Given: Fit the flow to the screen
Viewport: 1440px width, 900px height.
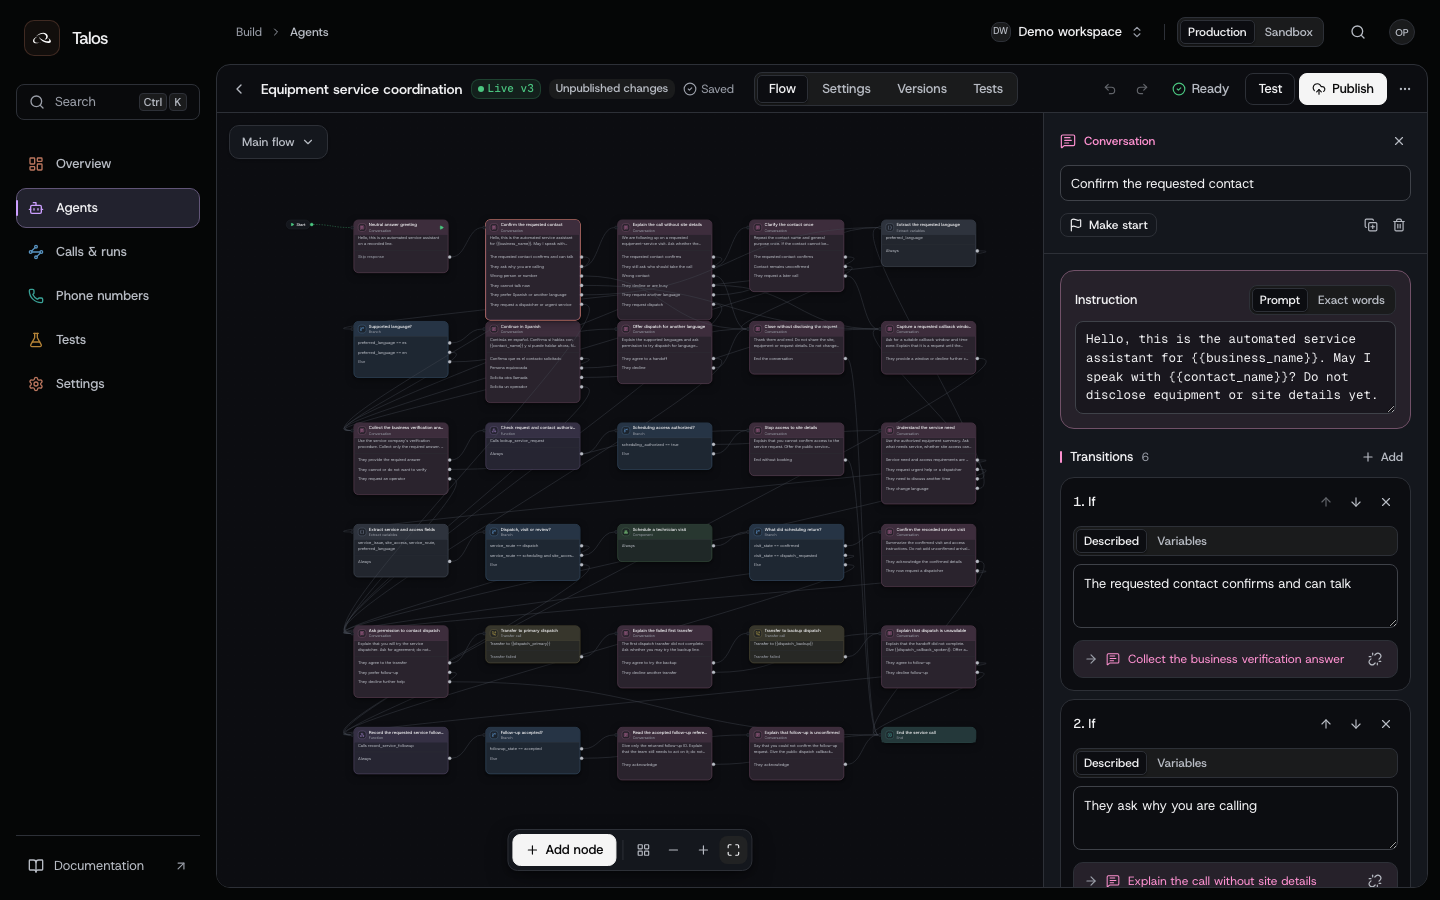Looking at the screenshot, I should [x=733, y=850].
